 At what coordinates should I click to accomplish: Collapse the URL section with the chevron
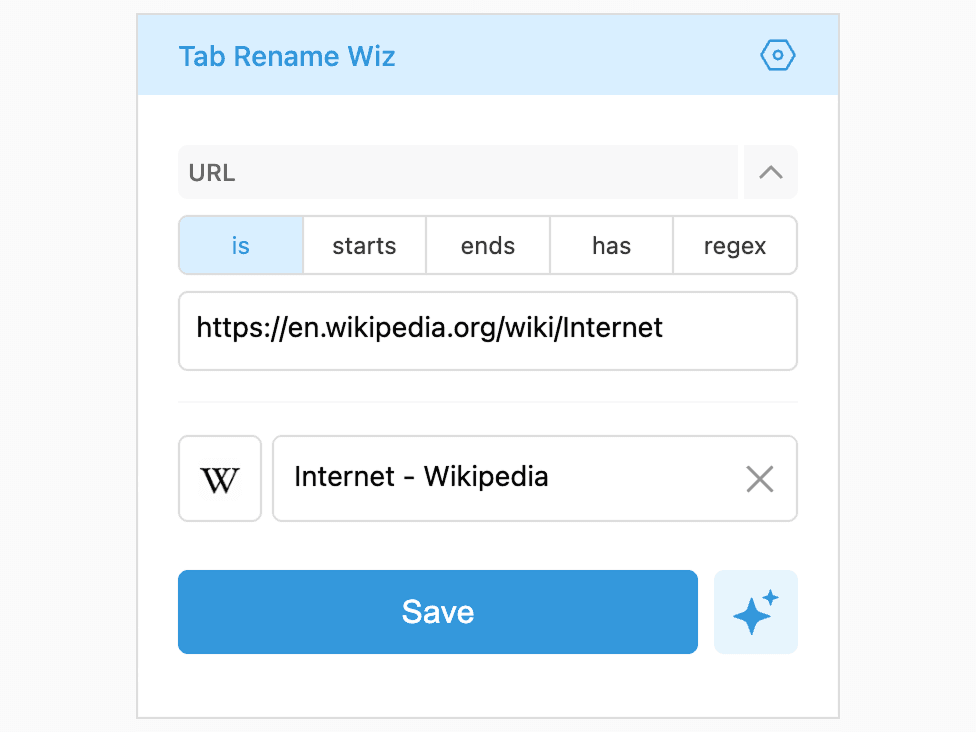(x=771, y=172)
